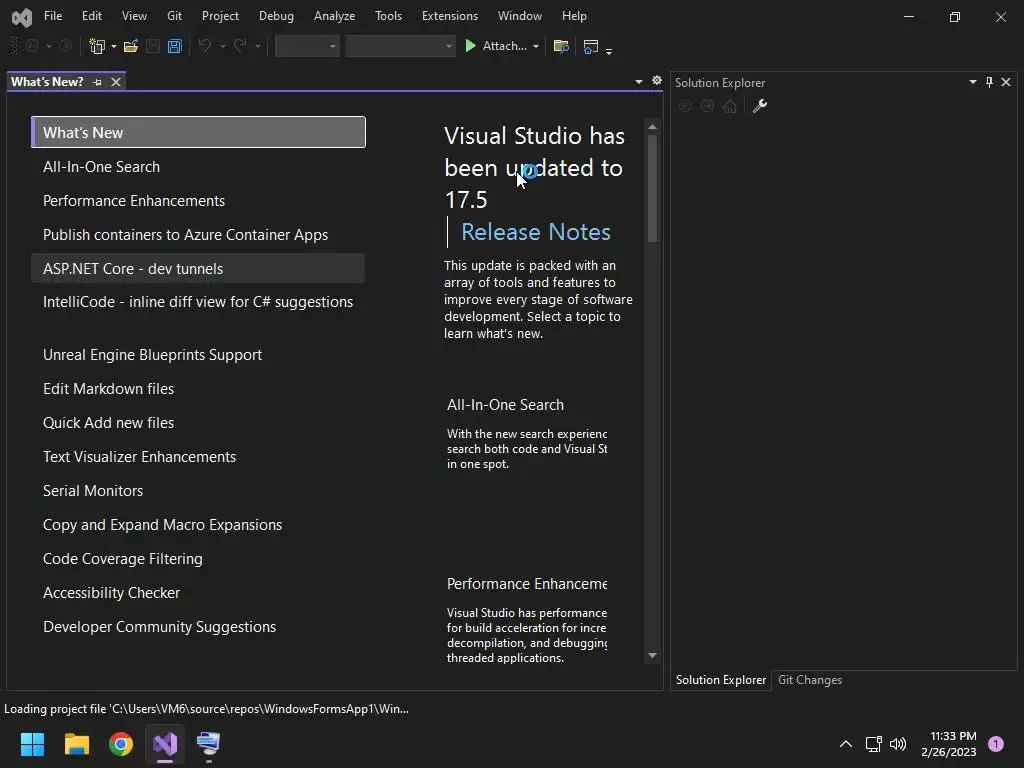The height and width of the screenshot is (768, 1024).
Task: Select Publish containers to Azure Container Apps
Action: tap(198, 234)
